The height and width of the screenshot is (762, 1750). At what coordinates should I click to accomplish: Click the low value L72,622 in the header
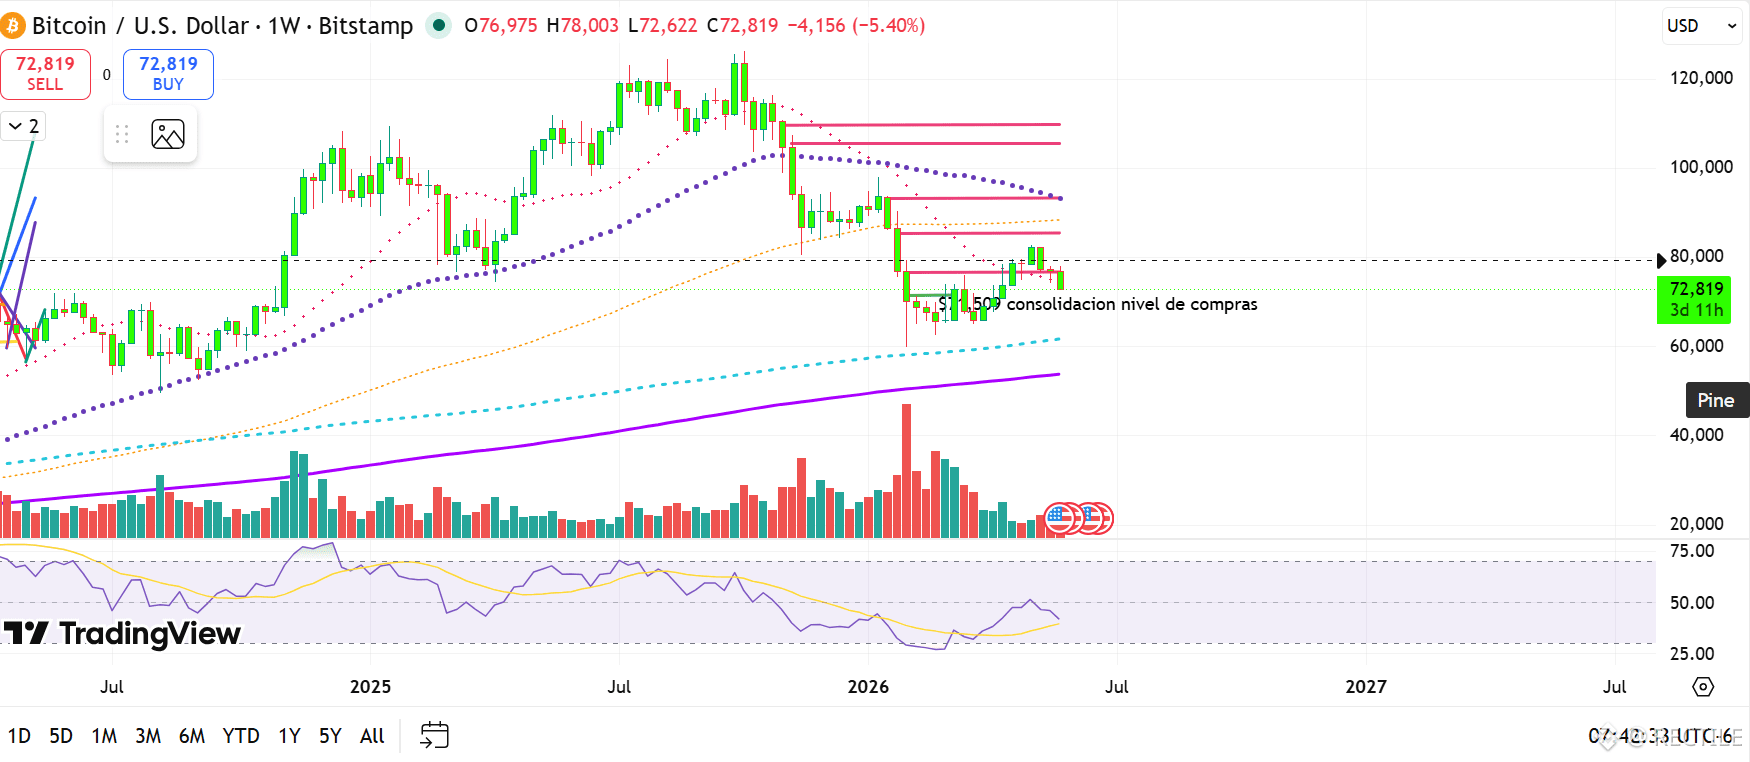[x=663, y=26]
